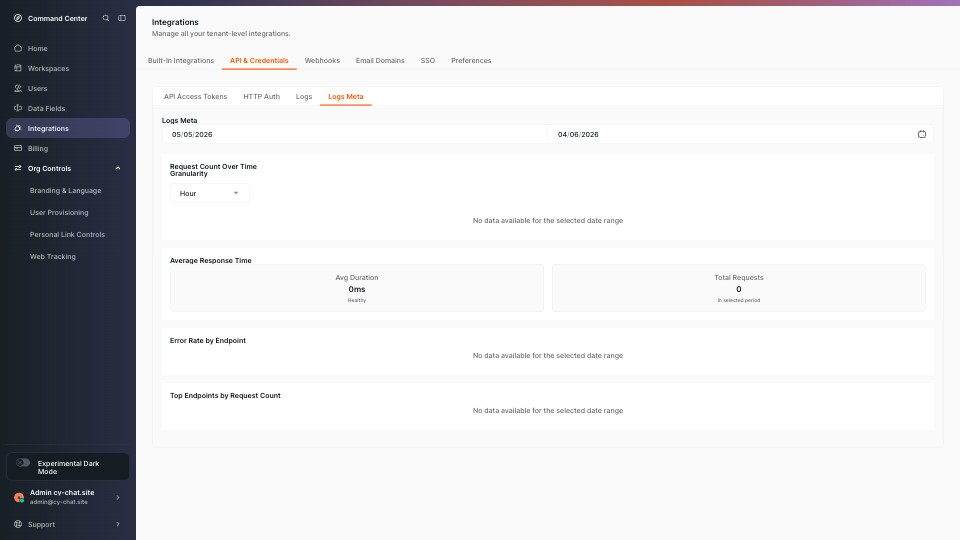Open the Preferences tab
The width and height of the screenshot is (960, 540).
coord(471,61)
